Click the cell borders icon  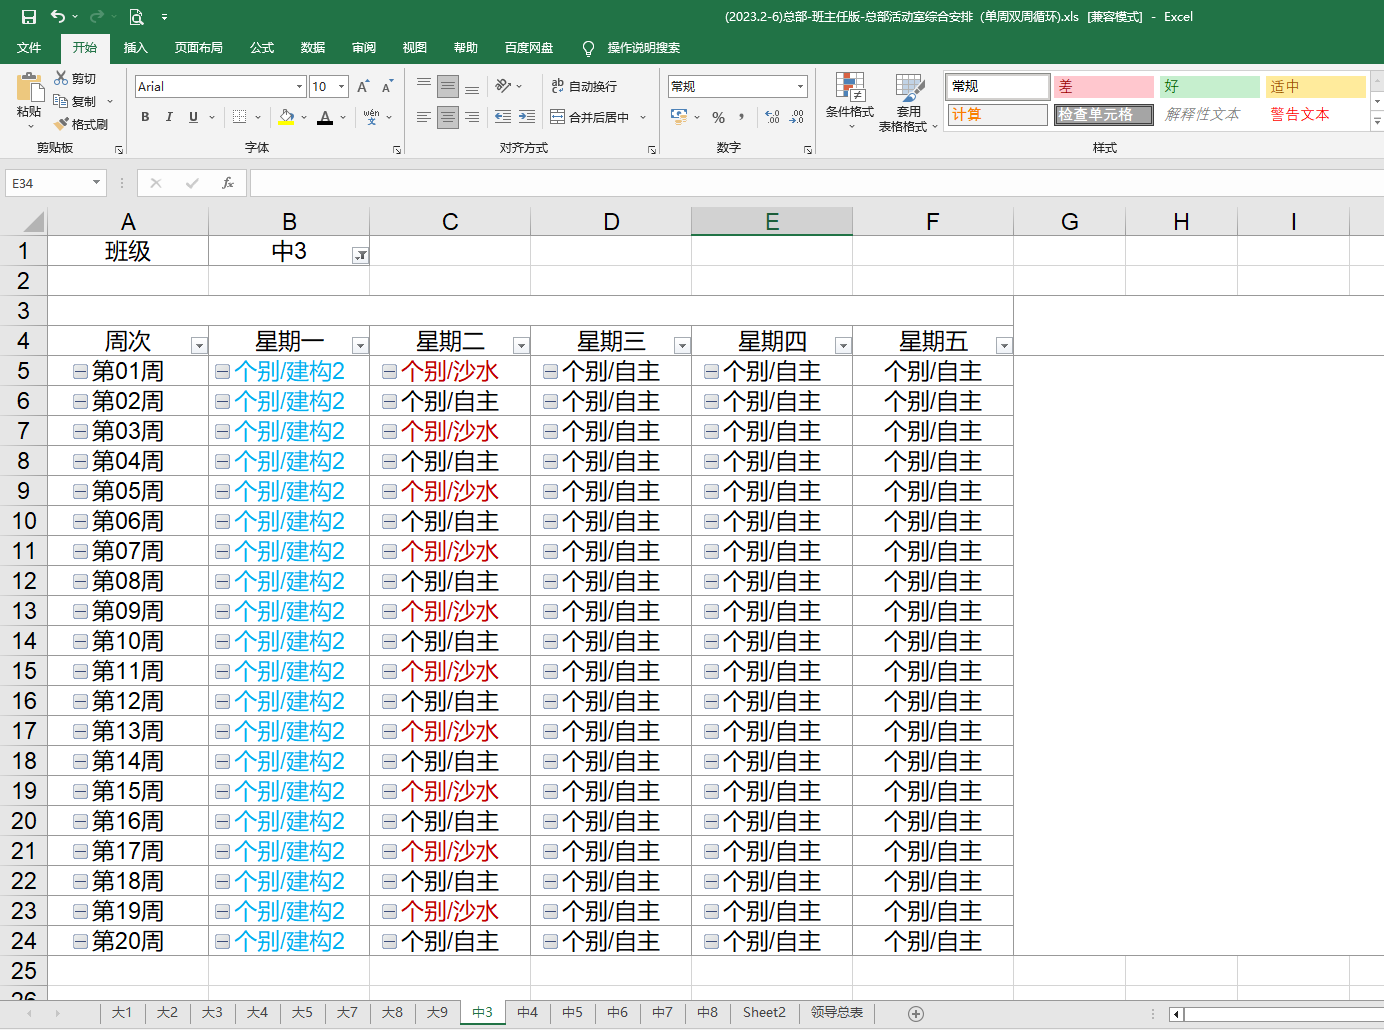239,117
